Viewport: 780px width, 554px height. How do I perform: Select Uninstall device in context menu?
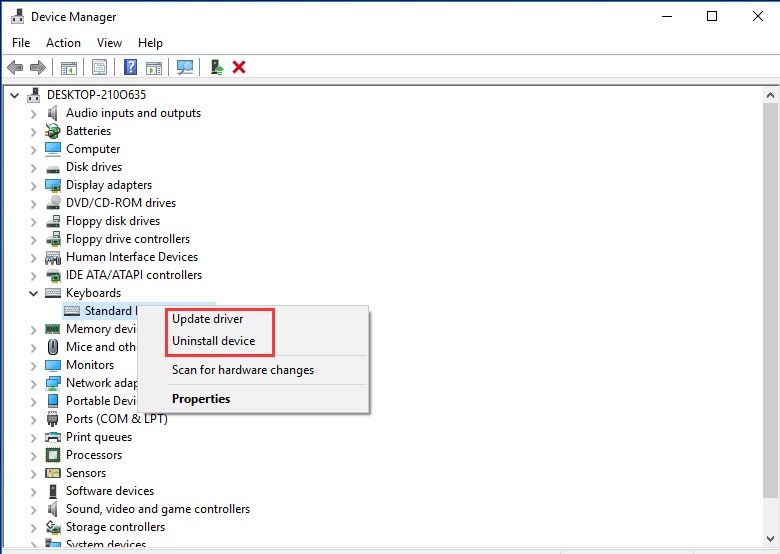click(213, 341)
